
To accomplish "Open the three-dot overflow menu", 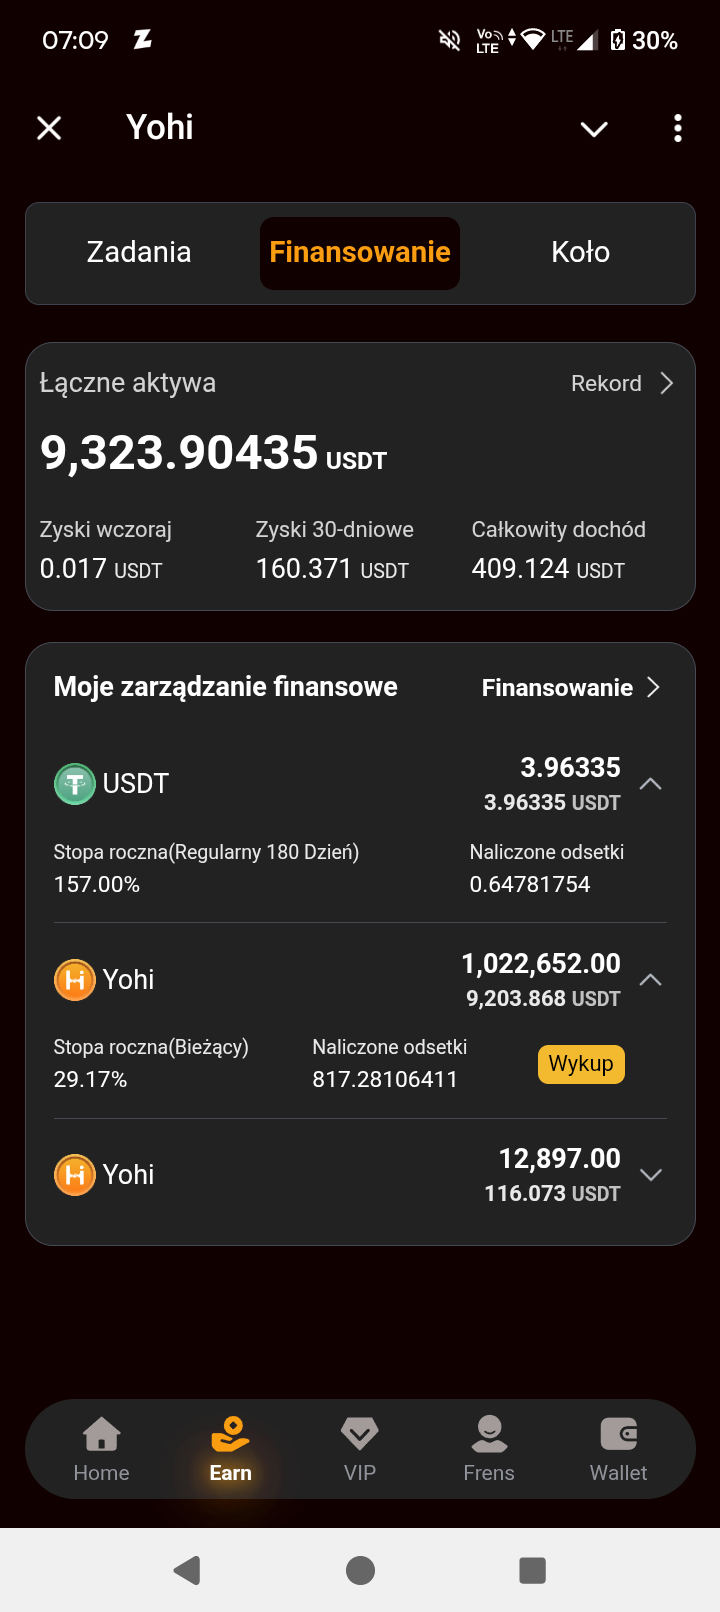I will [x=678, y=128].
